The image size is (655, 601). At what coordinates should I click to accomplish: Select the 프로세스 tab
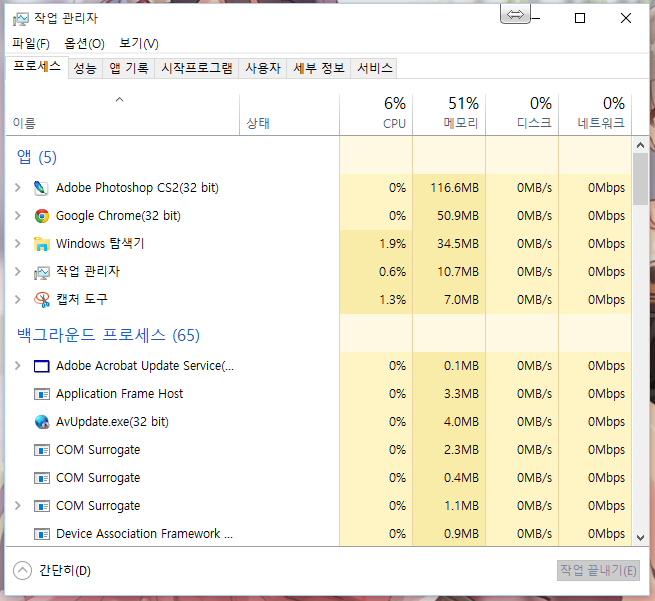click(37, 67)
